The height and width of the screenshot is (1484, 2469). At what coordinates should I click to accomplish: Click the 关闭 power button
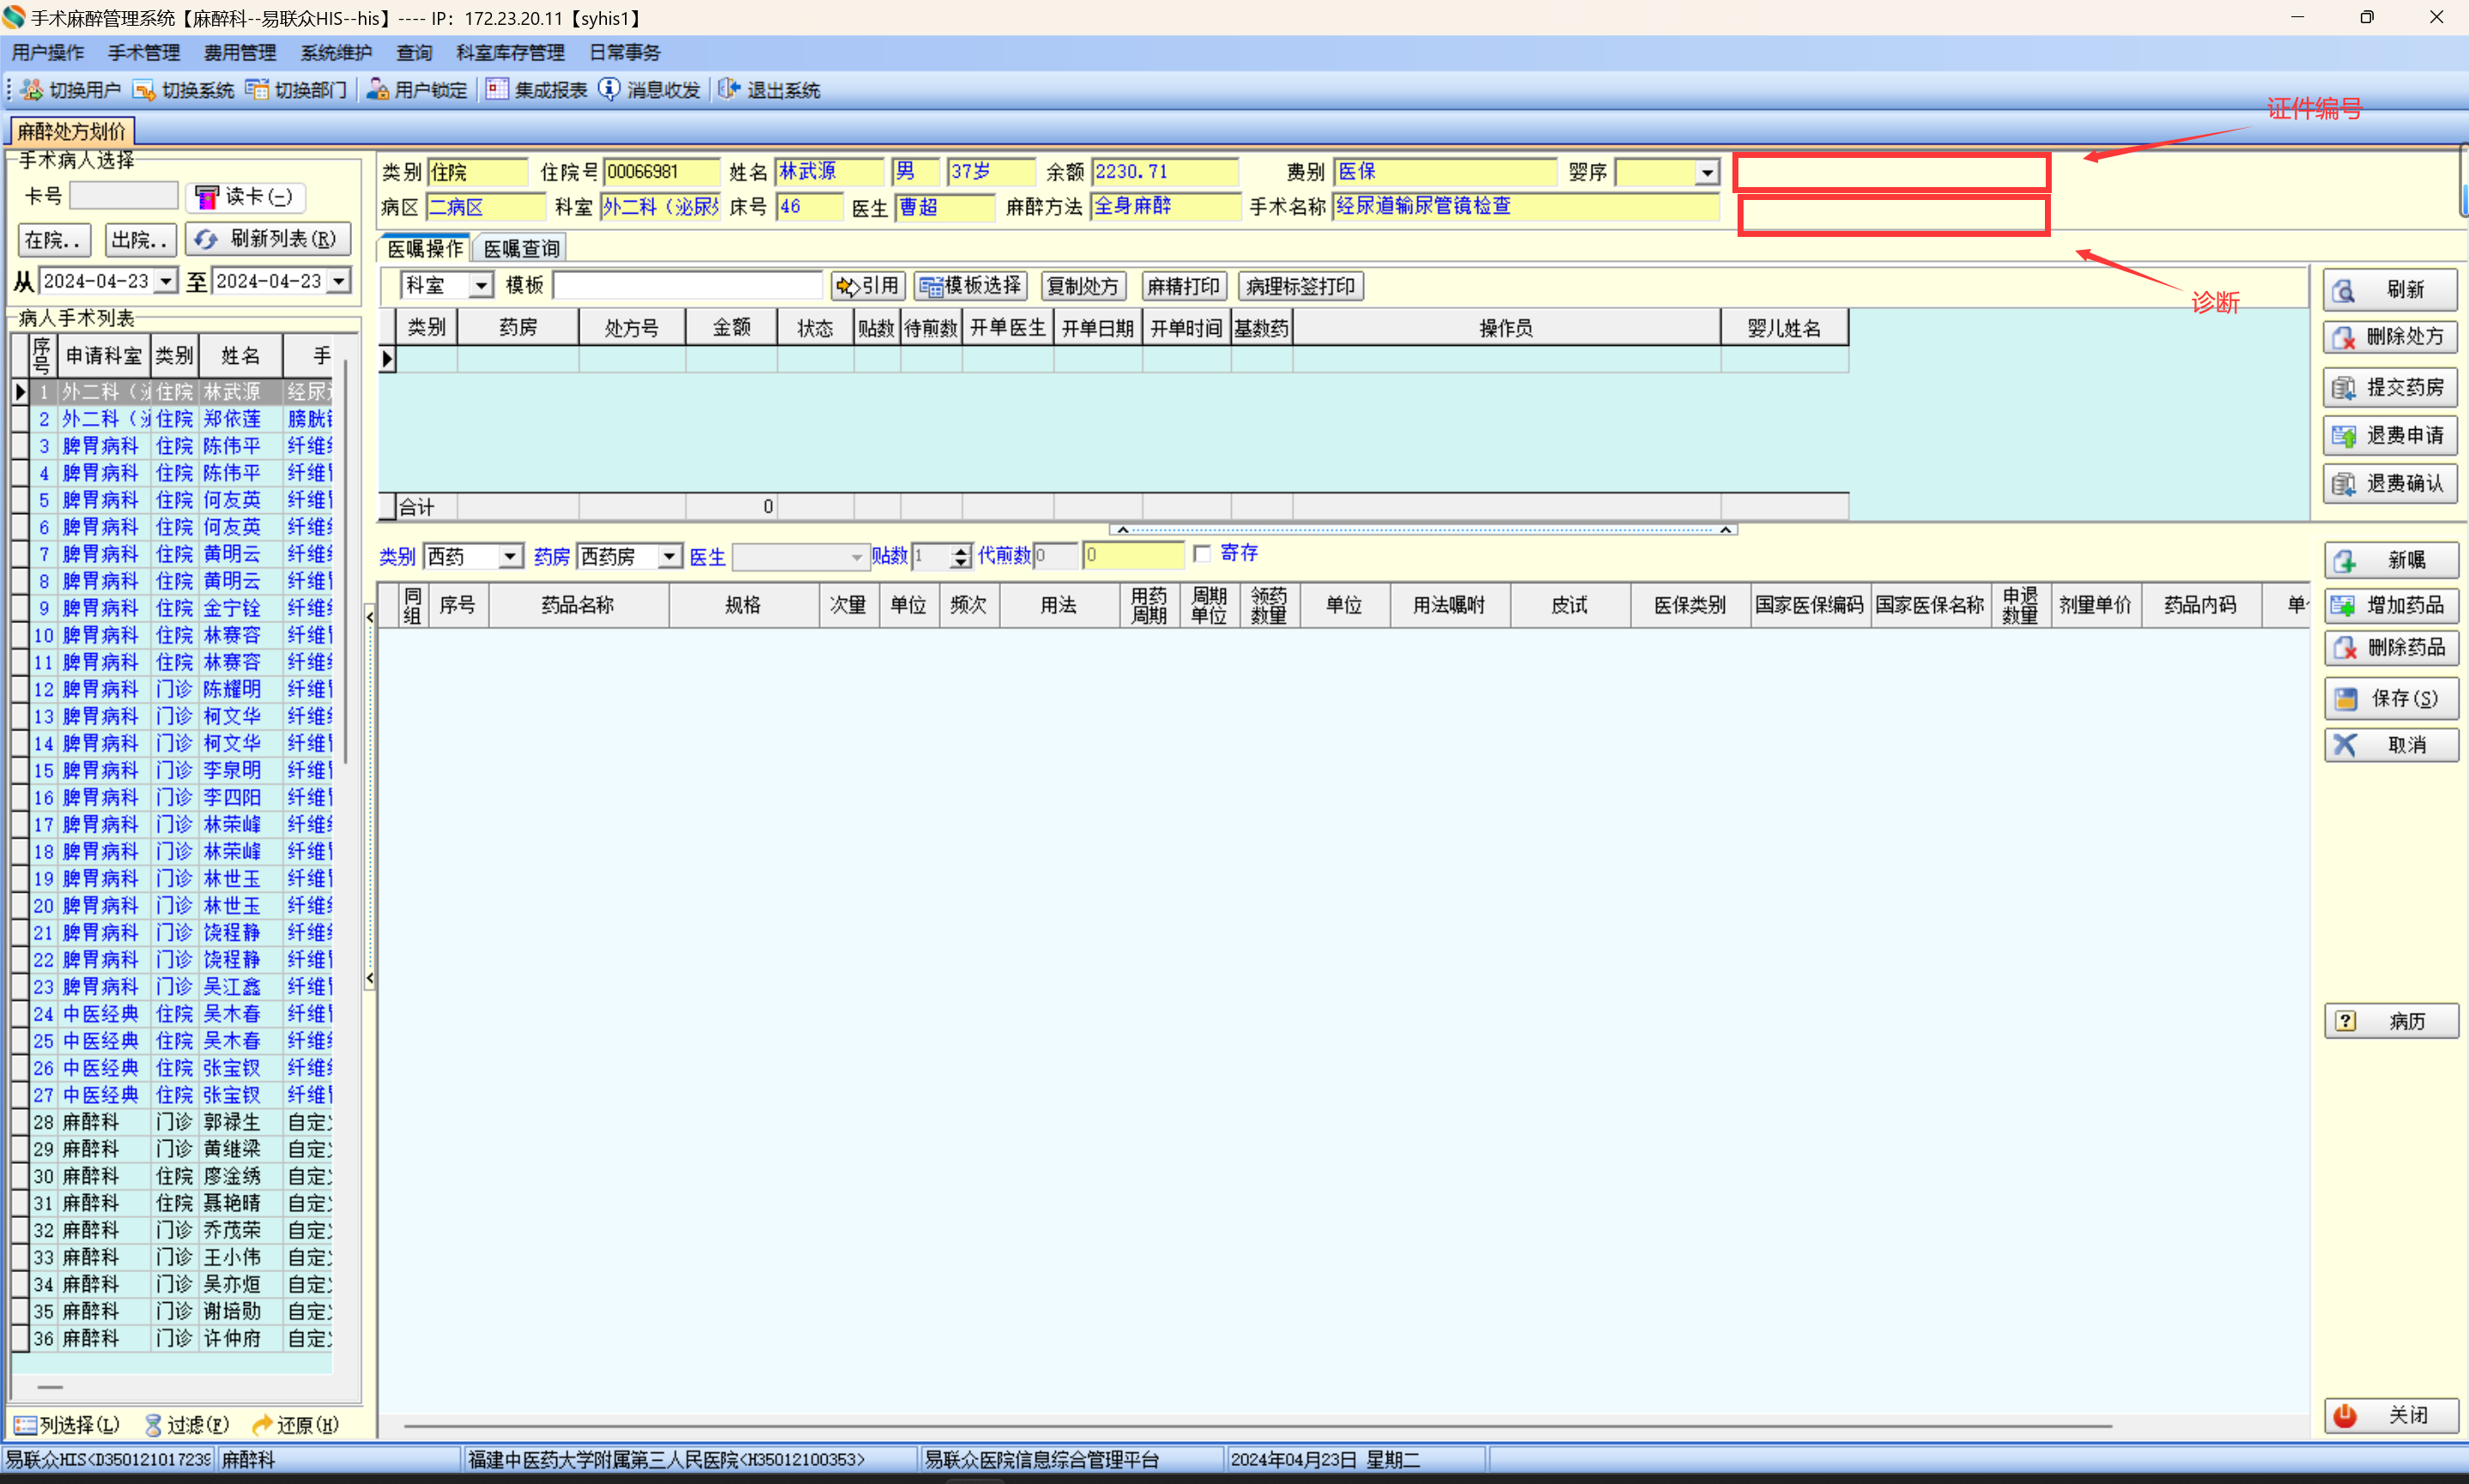tap(2390, 1415)
